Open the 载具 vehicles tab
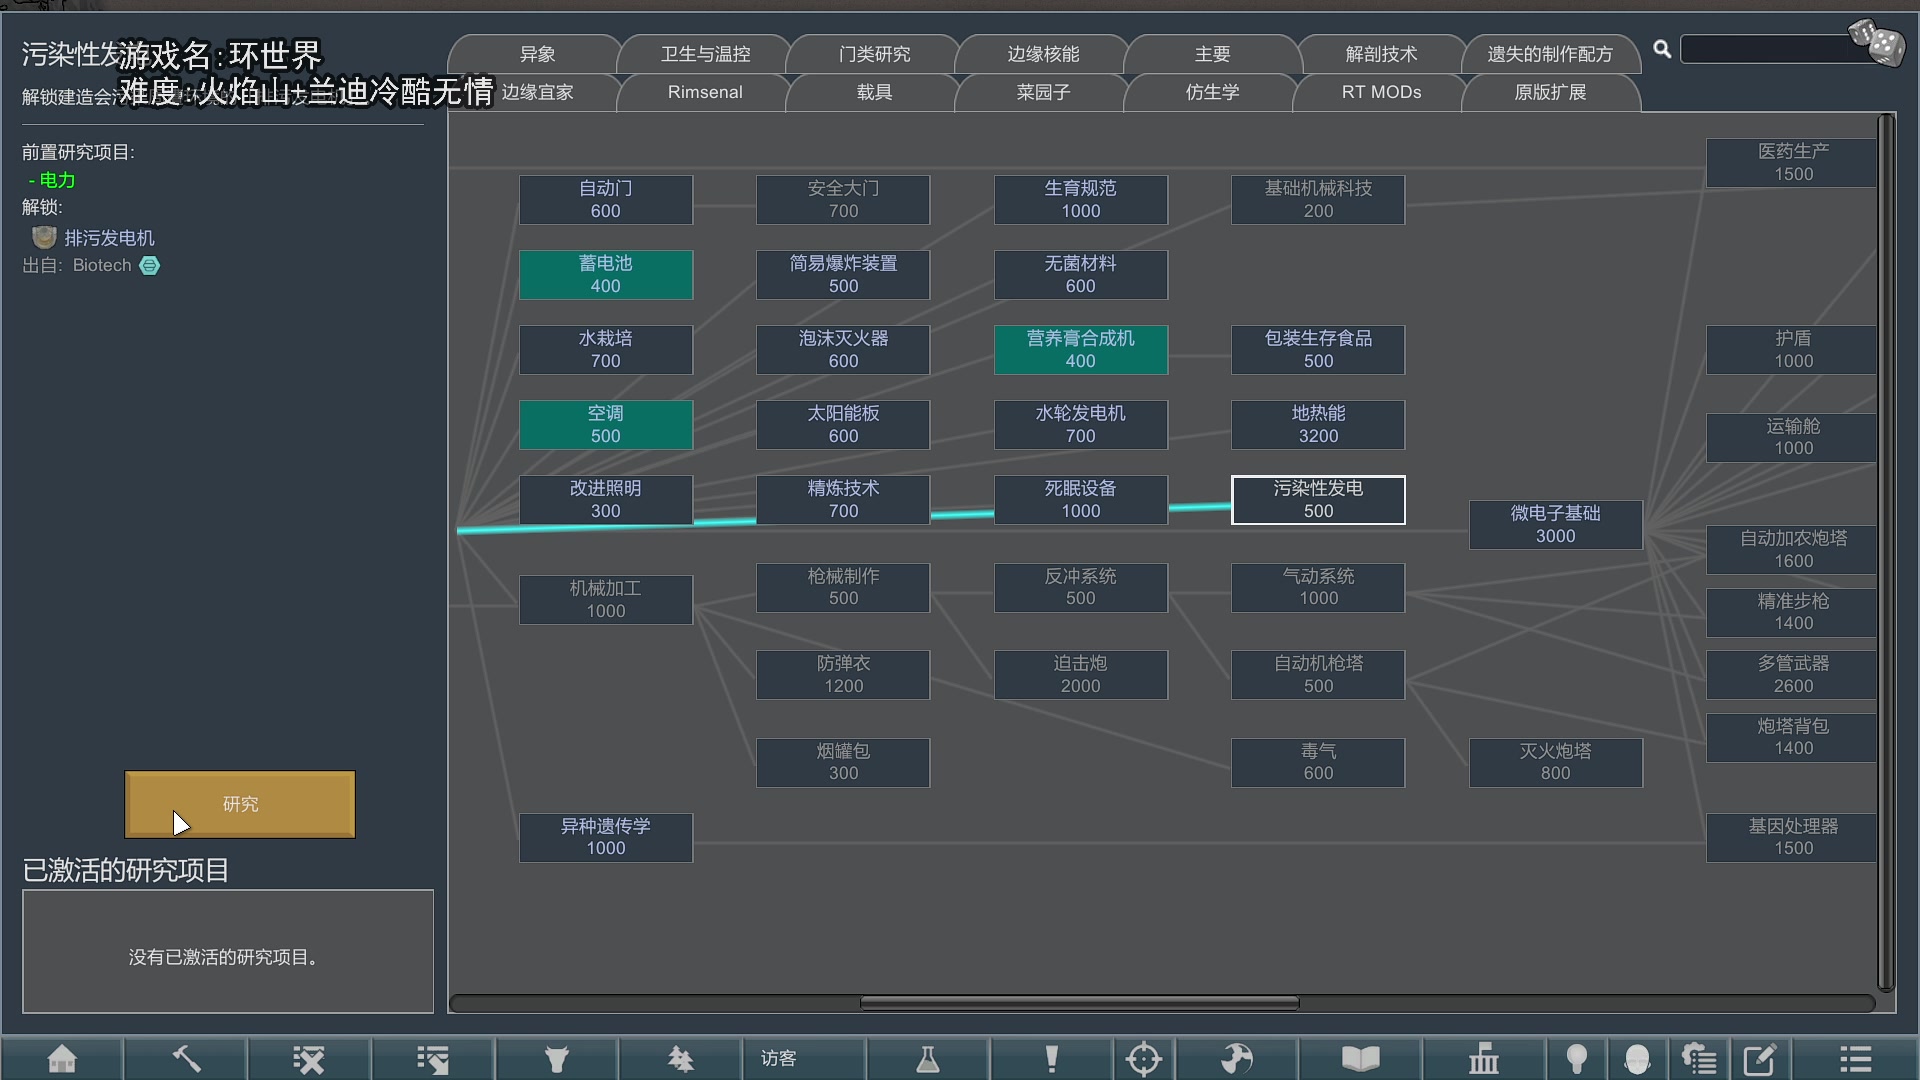 pos(874,92)
